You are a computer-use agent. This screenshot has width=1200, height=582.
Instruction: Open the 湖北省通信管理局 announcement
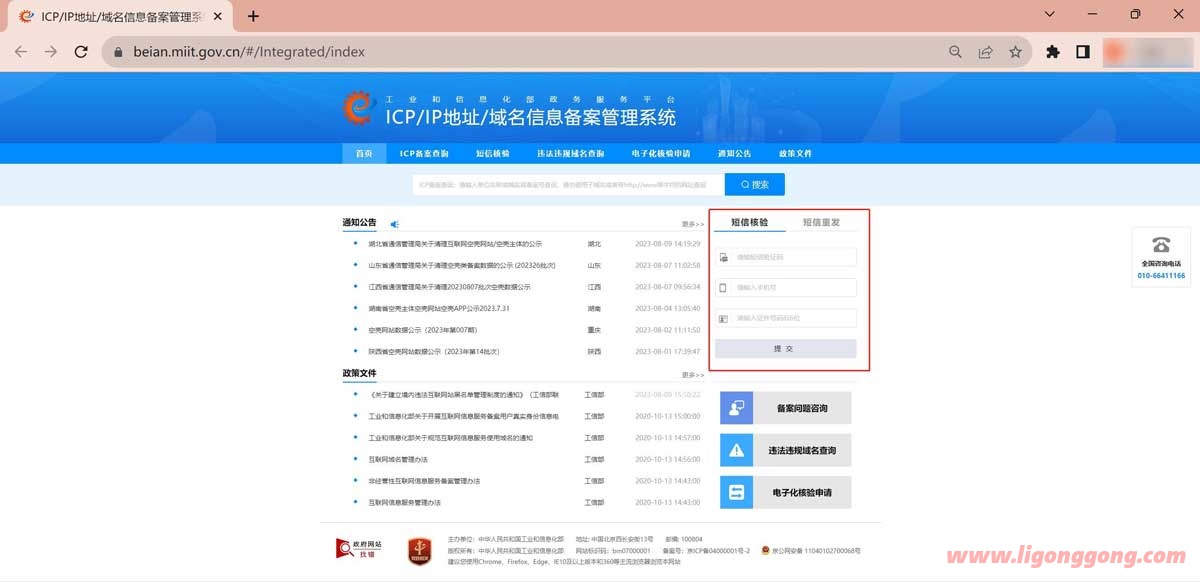point(455,243)
